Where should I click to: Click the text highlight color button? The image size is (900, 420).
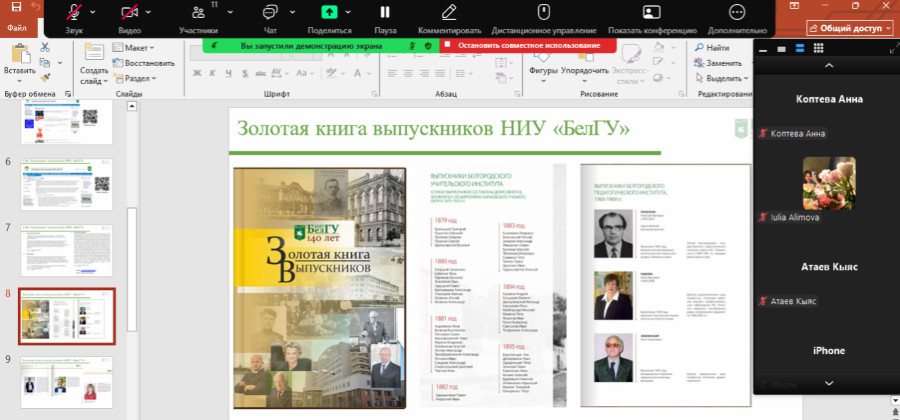click(x=331, y=73)
